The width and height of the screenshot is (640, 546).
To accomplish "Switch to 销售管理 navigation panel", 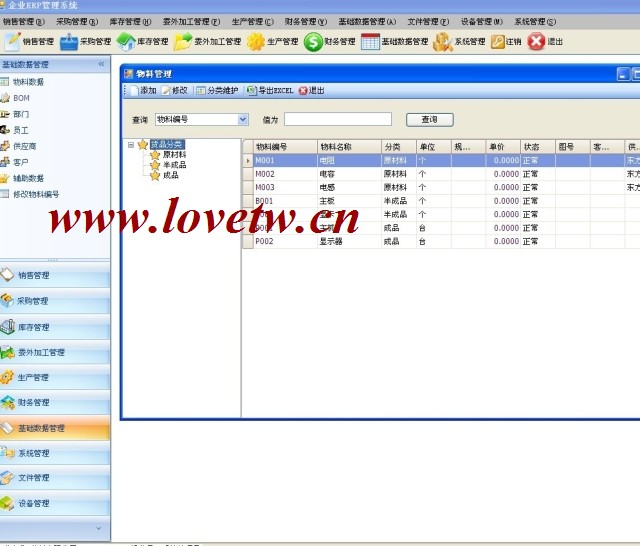I will pyautogui.click(x=55, y=275).
